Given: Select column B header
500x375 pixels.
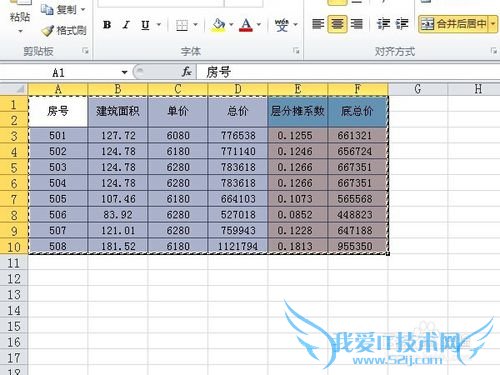Looking at the screenshot, I should tap(118, 89).
